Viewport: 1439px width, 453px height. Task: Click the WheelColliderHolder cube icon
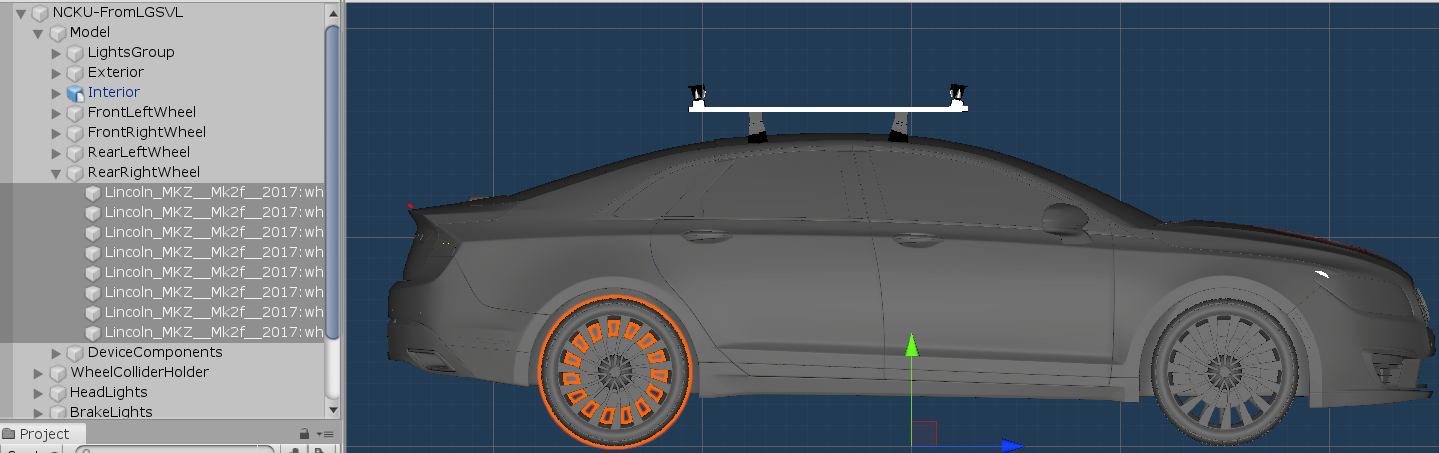pos(58,373)
